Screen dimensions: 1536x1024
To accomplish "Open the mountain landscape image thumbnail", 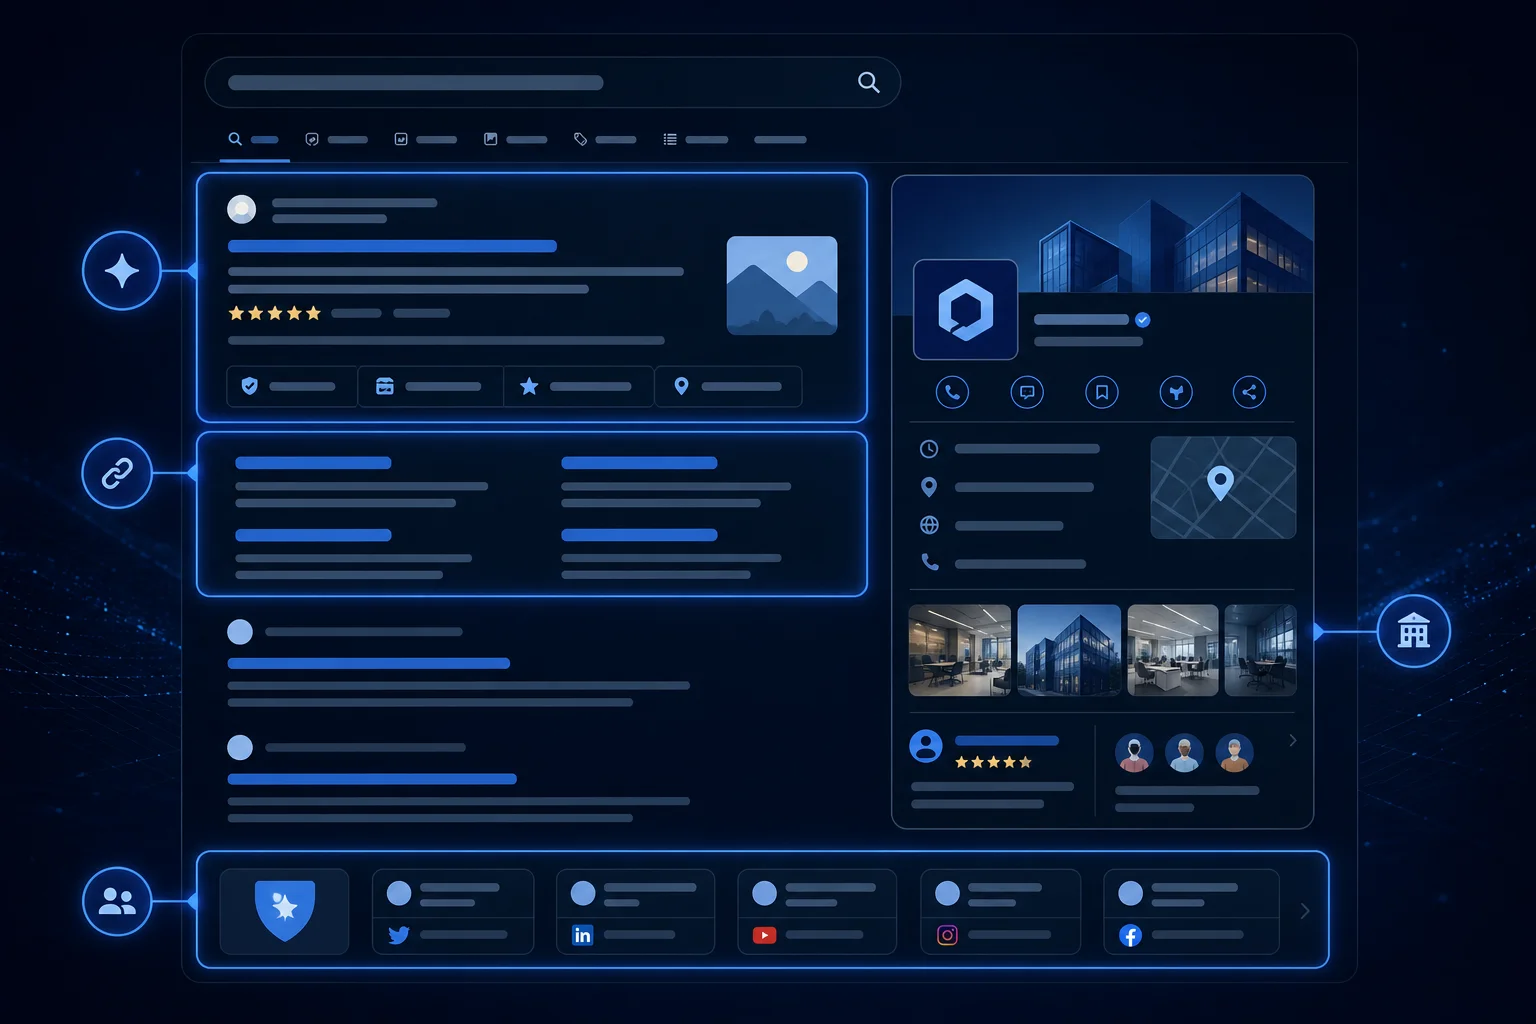I will click(782, 285).
